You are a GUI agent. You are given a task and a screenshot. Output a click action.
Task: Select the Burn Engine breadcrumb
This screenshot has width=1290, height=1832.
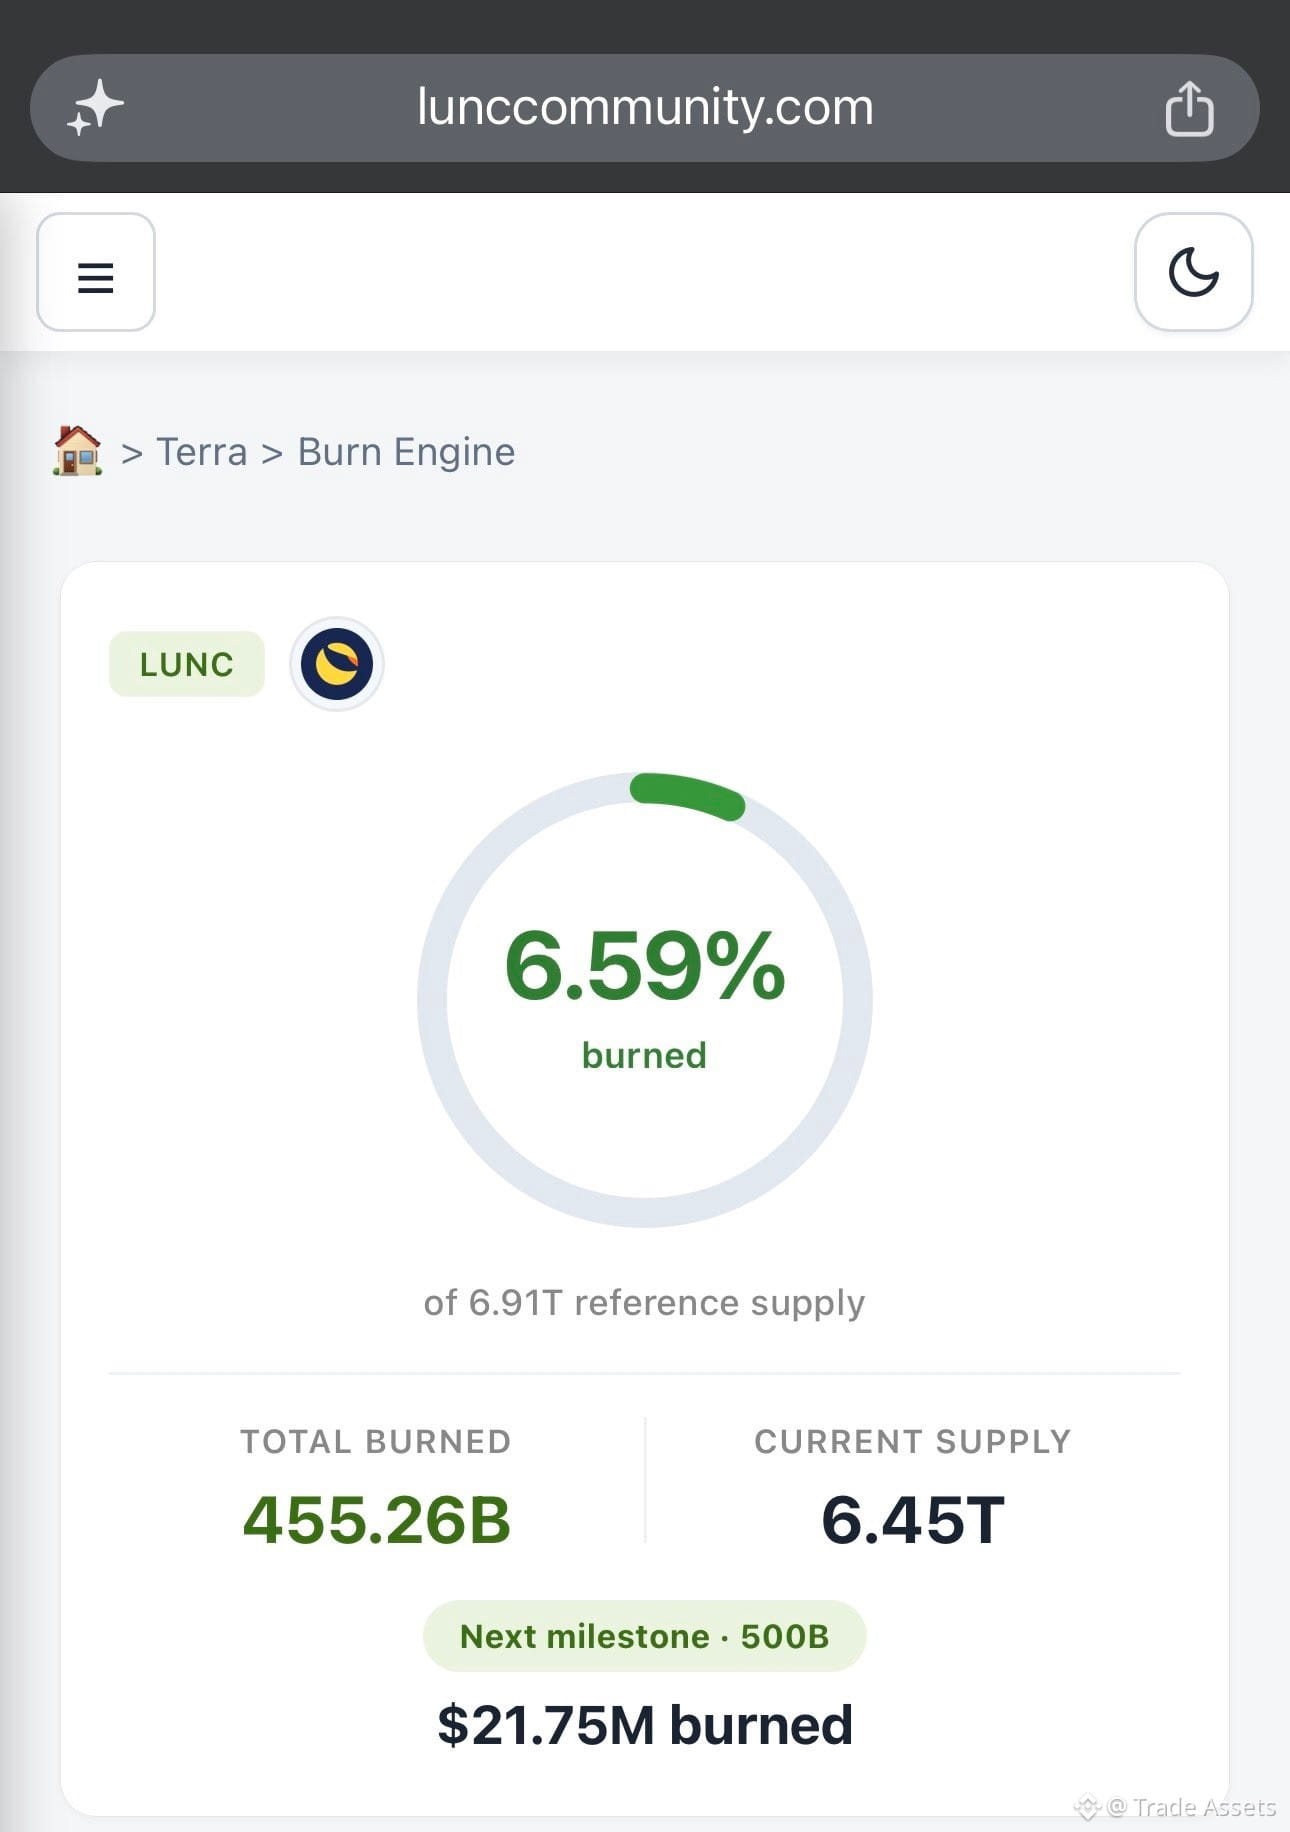pyautogui.click(x=406, y=452)
